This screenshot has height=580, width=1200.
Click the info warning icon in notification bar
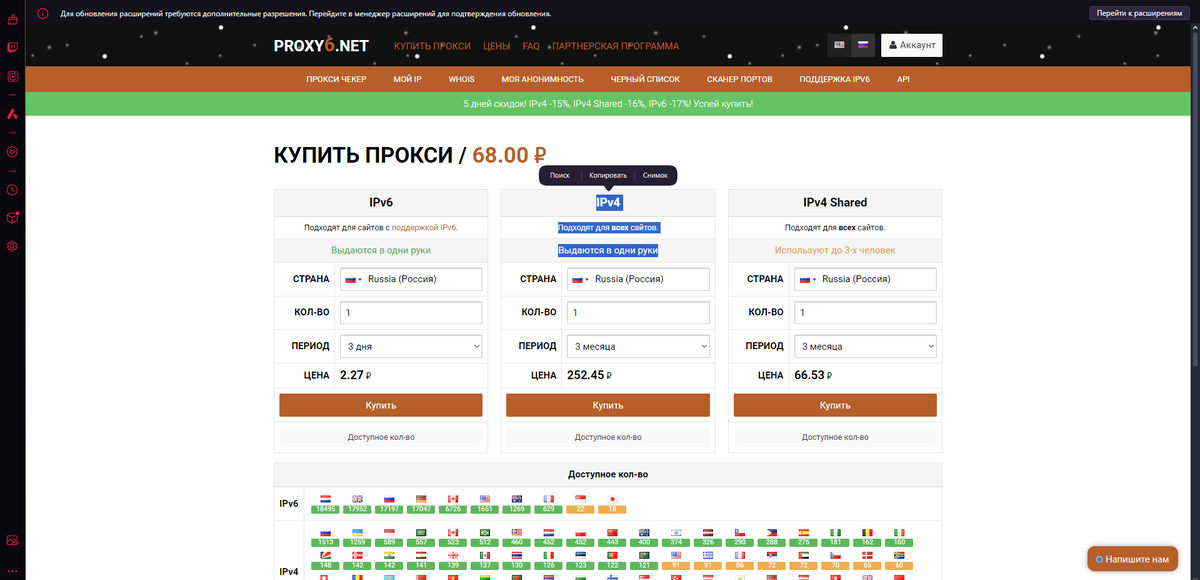click(x=43, y=14)
